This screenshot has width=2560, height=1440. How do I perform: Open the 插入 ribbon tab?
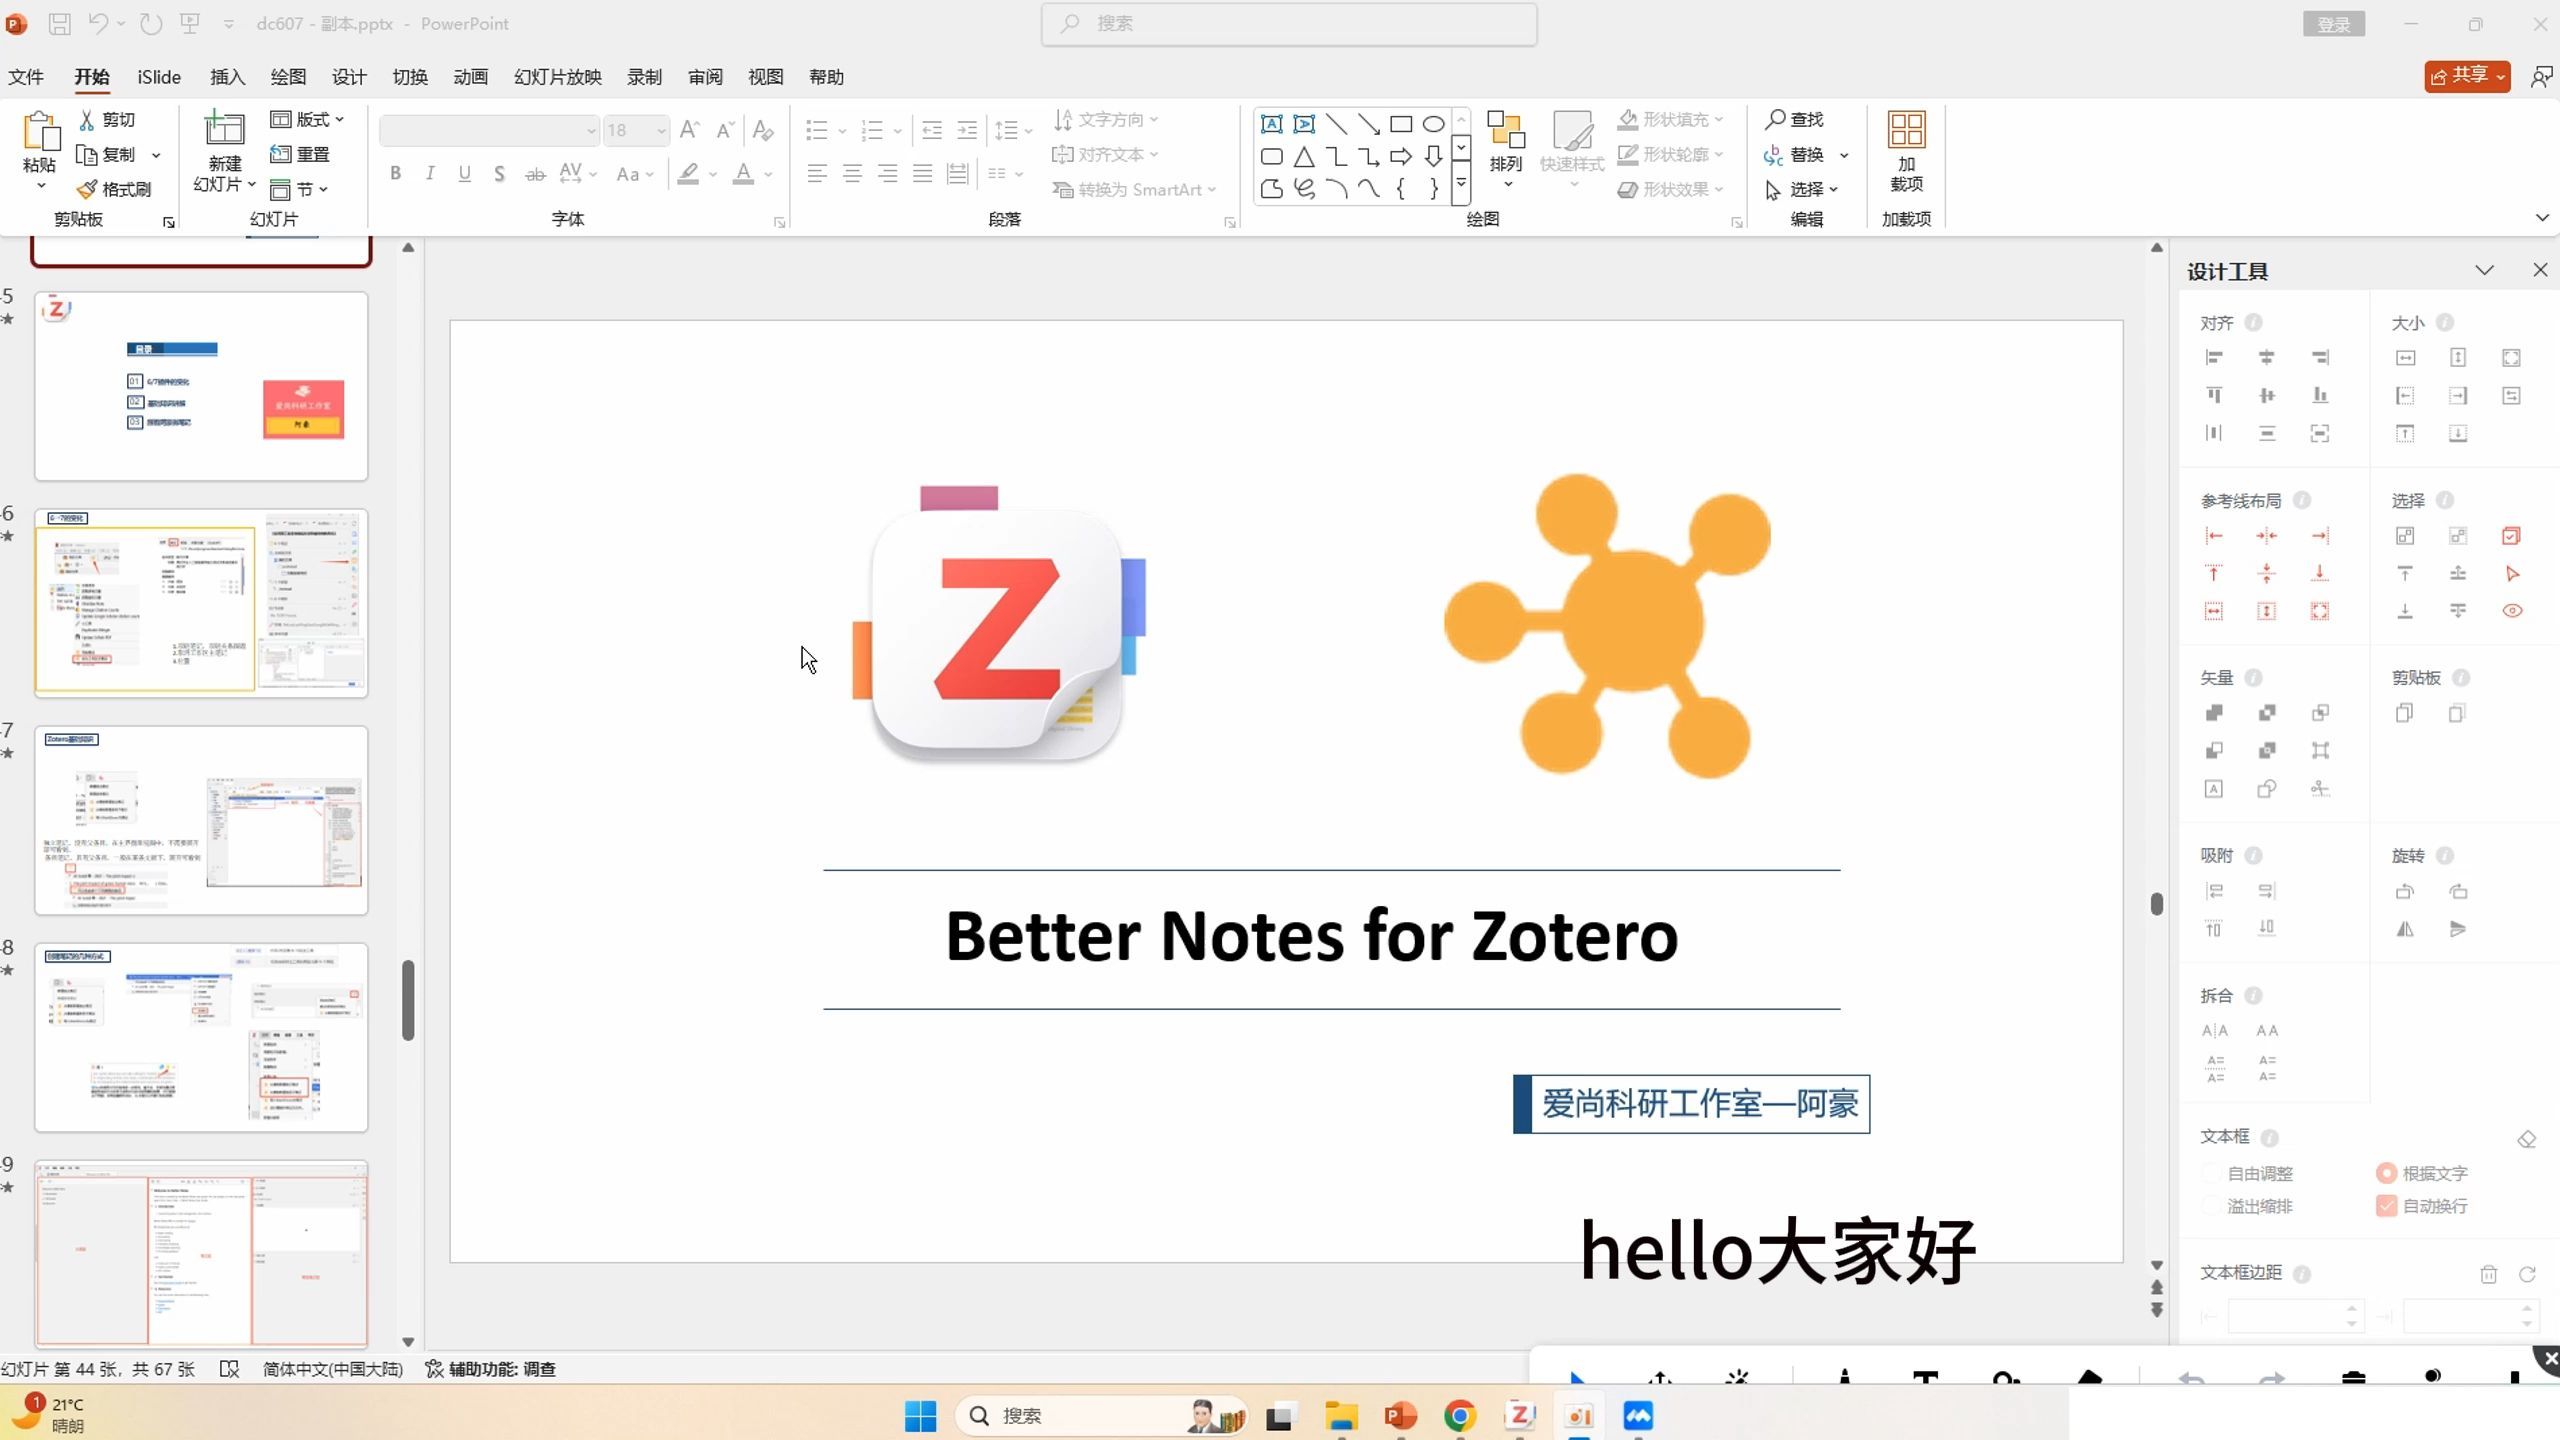227,77
